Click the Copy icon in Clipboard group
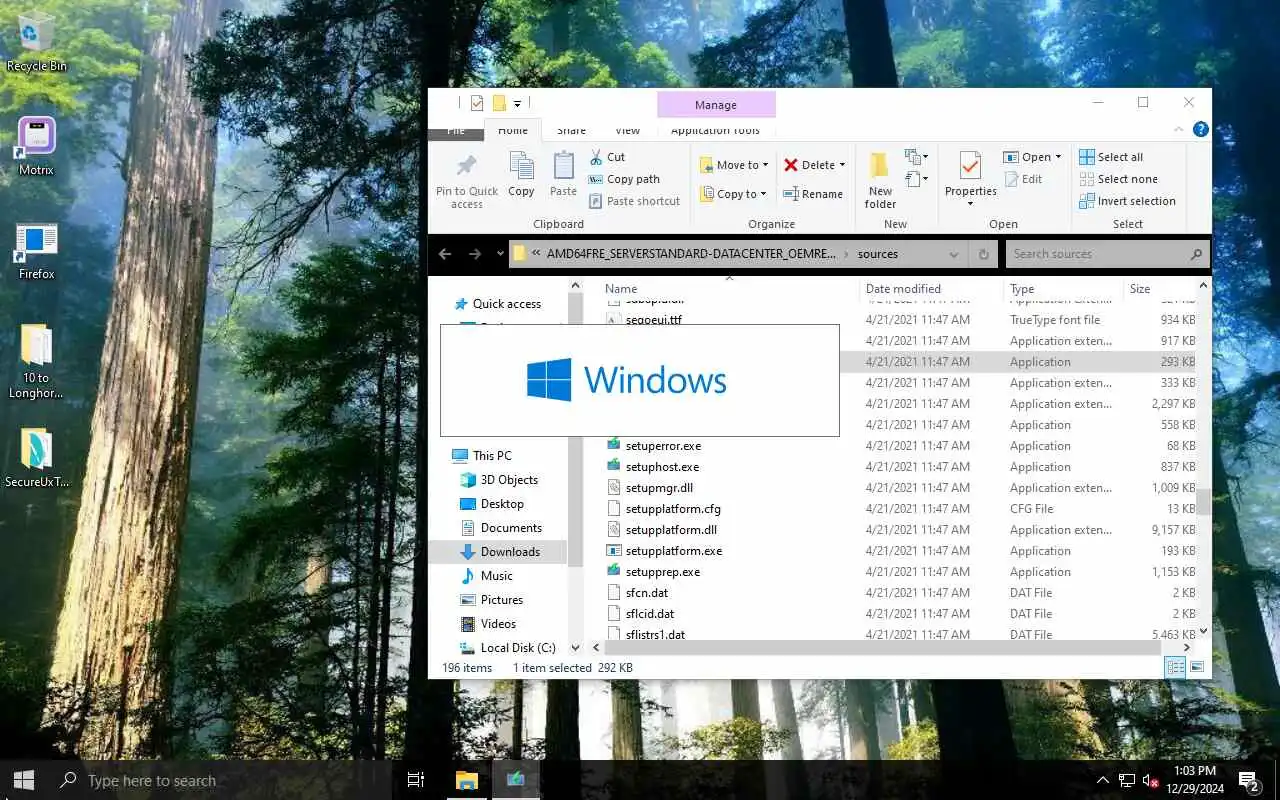Image resolution: width=1280 pixels, height=800 pixels. (x=521, y=166)
